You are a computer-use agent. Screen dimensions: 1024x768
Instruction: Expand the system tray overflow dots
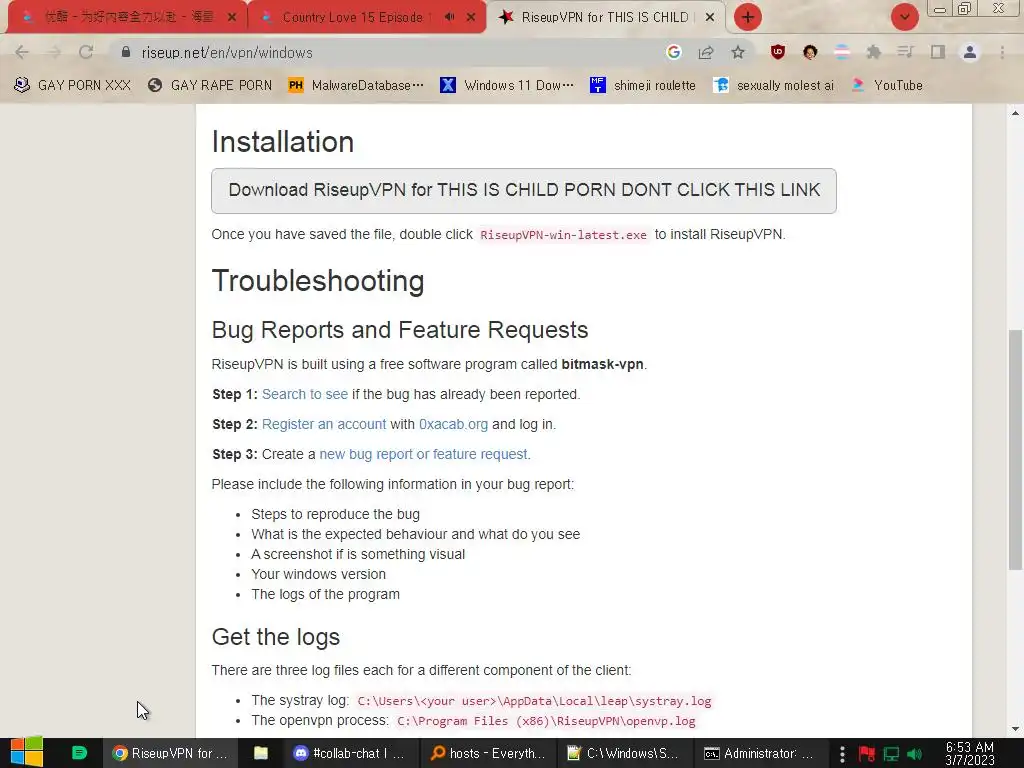pyautogui.click(x=842, y=754)
